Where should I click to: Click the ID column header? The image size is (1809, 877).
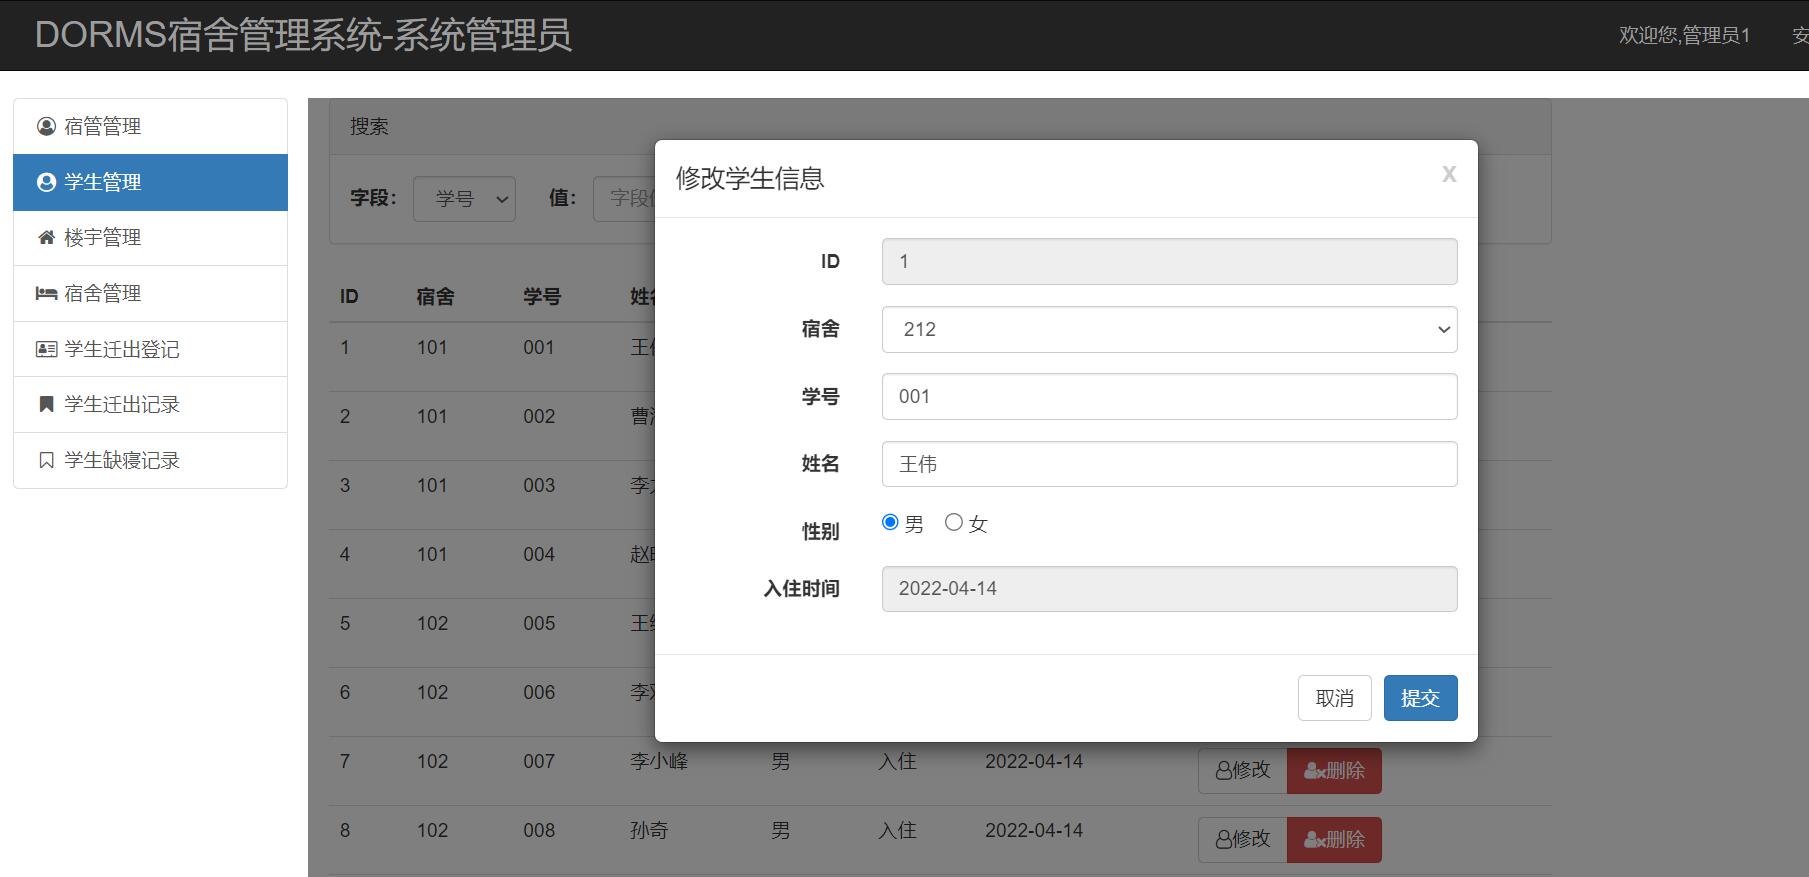pos(349,296)
